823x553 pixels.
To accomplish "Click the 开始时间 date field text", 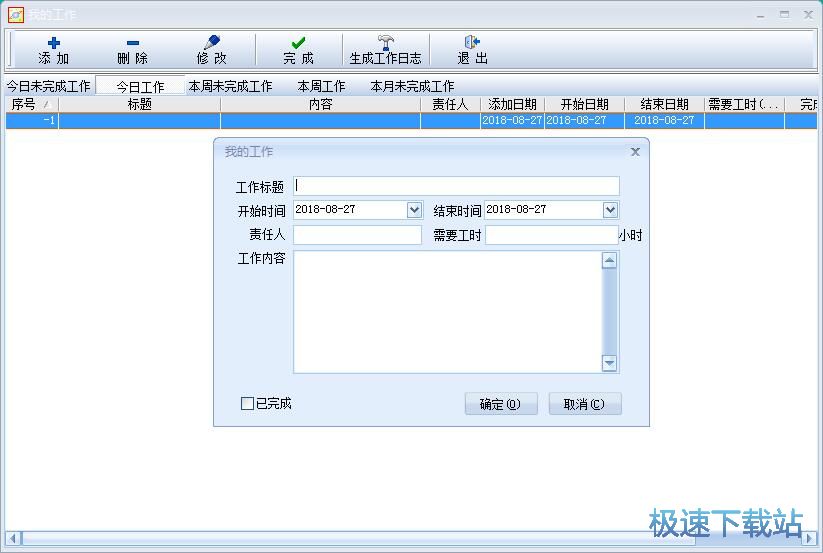I will point(325,209).
